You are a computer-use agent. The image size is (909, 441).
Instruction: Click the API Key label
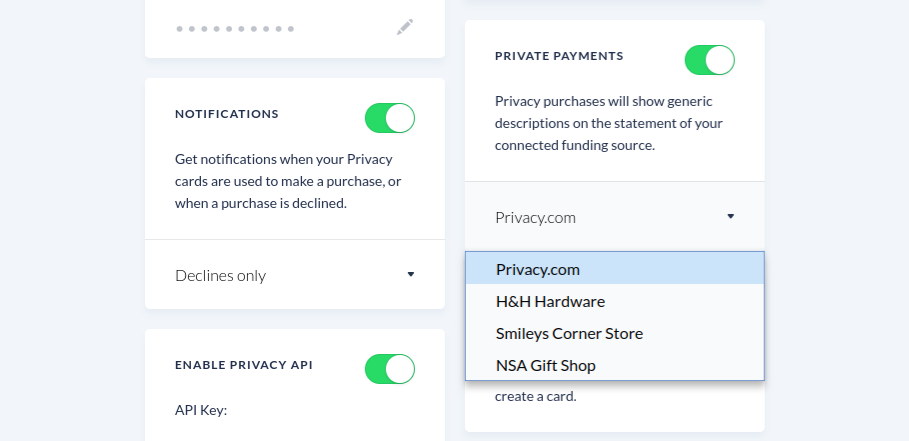(201, 411)
